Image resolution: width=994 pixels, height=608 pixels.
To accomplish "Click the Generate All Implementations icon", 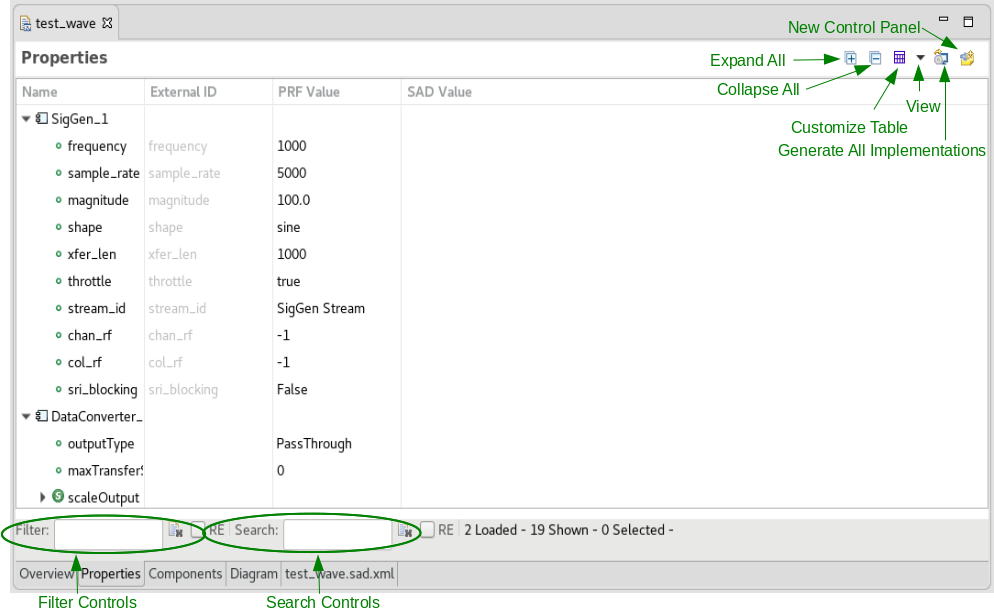I will [941, 58].
